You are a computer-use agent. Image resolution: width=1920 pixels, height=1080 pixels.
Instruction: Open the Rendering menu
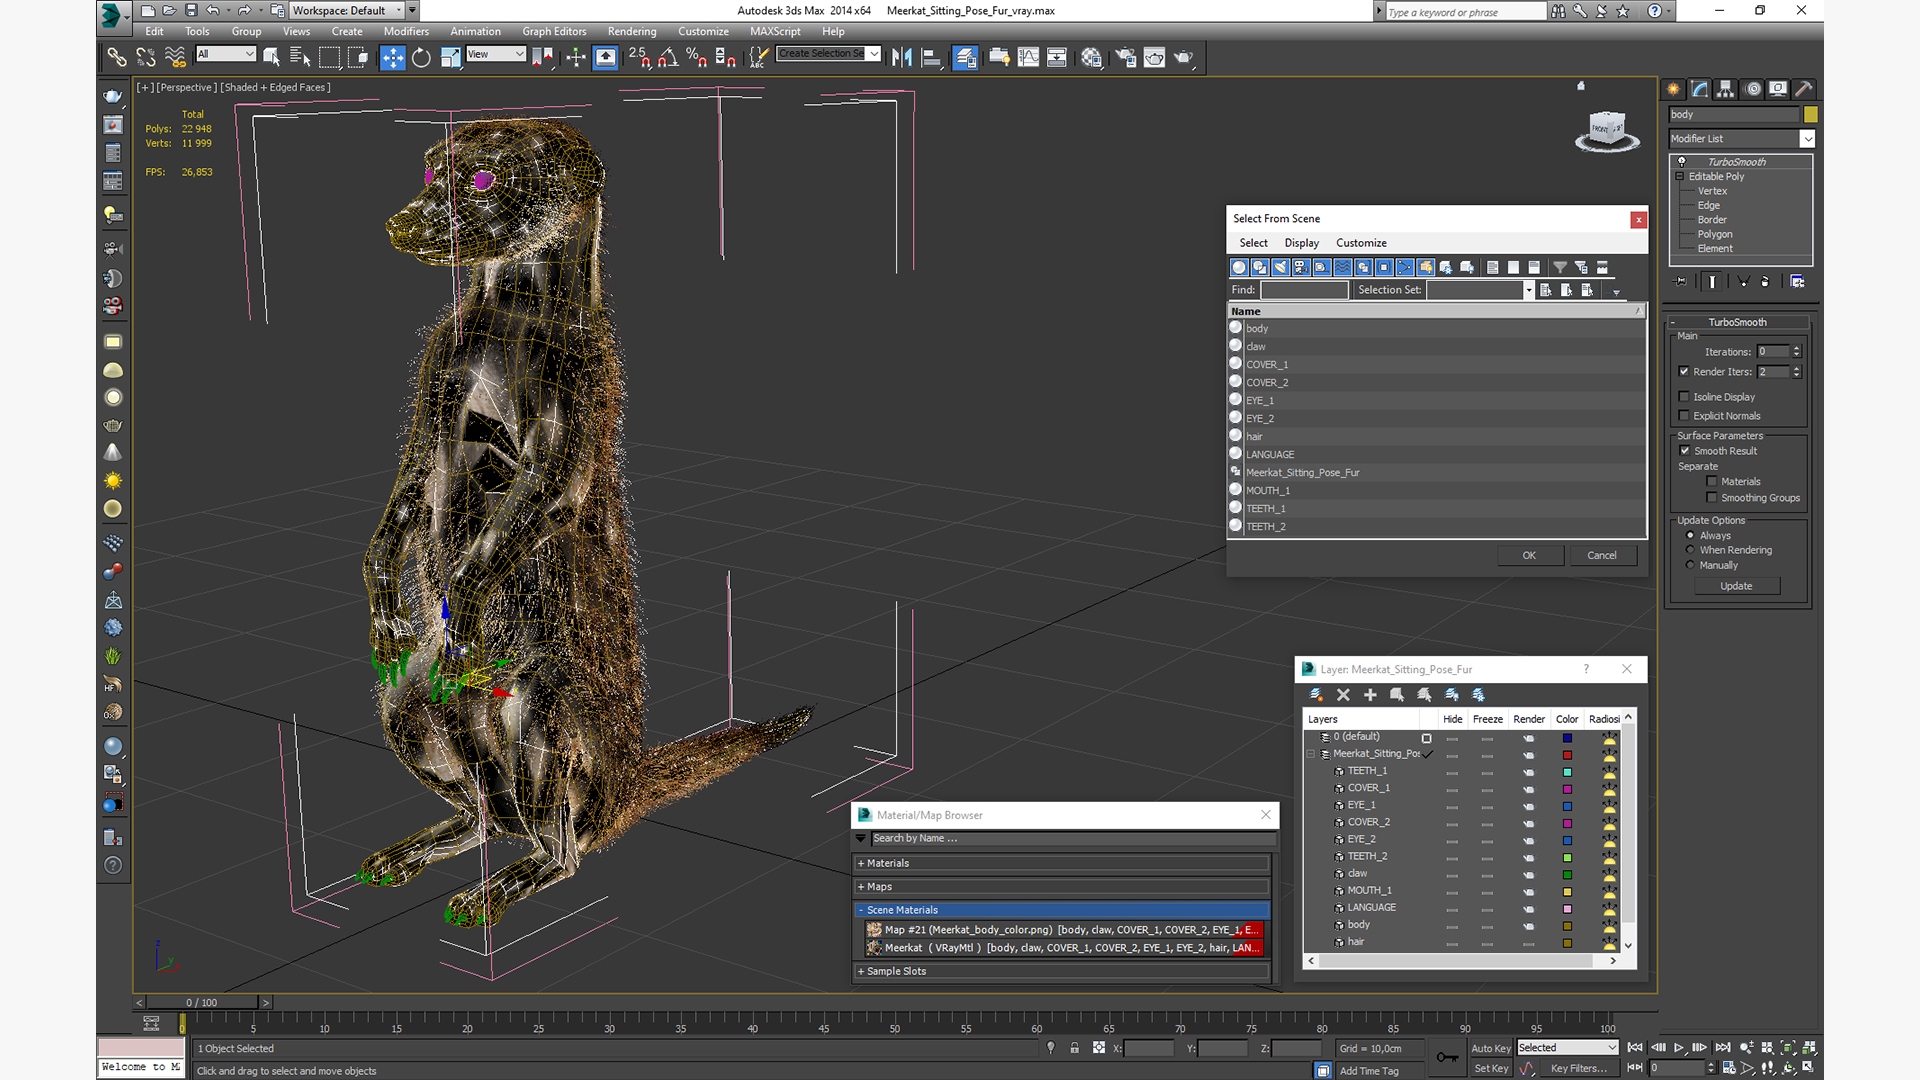[631, 31]
